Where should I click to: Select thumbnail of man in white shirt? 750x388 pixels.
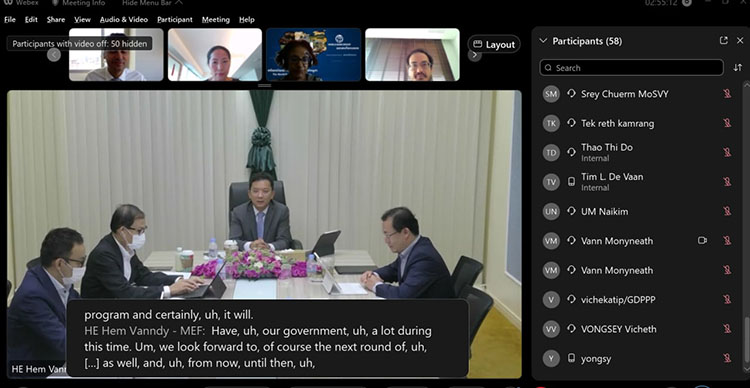[x=116, y=55]
